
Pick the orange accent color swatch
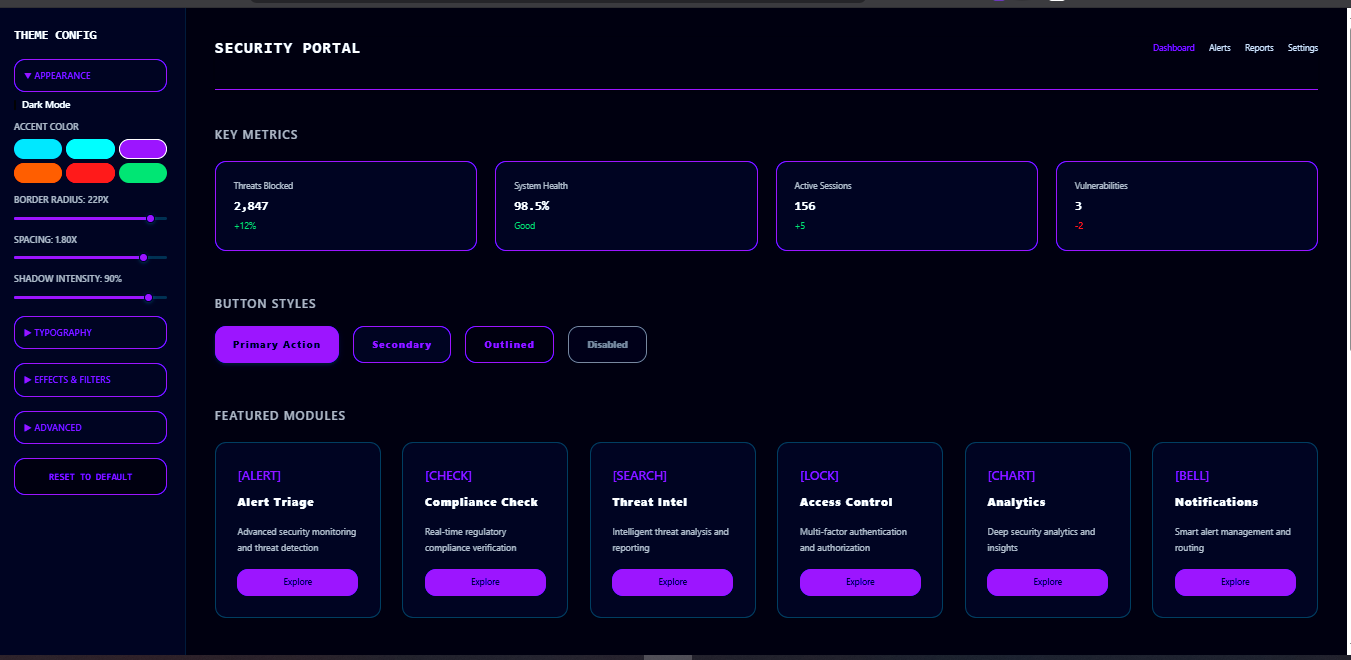click(x=38, y=173)
